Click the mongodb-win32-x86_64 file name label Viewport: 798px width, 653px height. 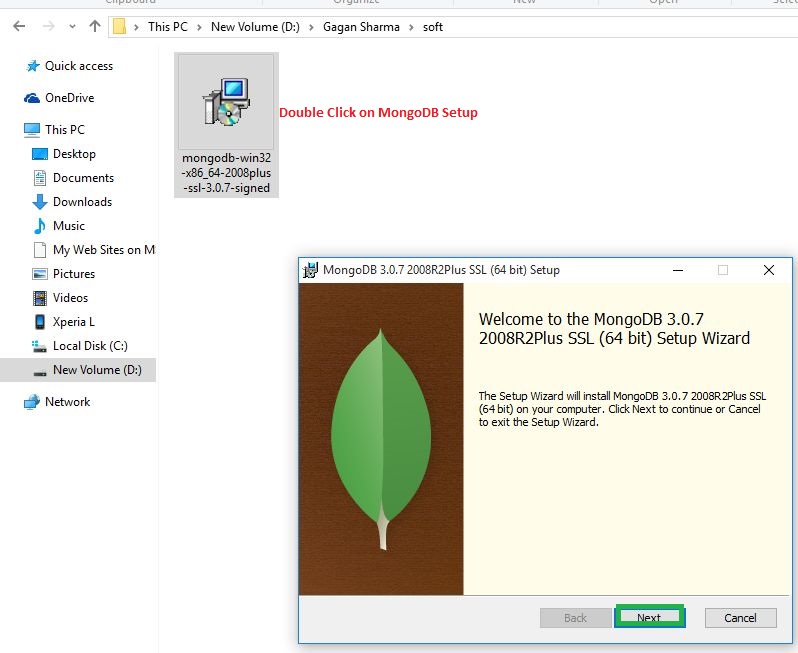[x=226, y=173]
